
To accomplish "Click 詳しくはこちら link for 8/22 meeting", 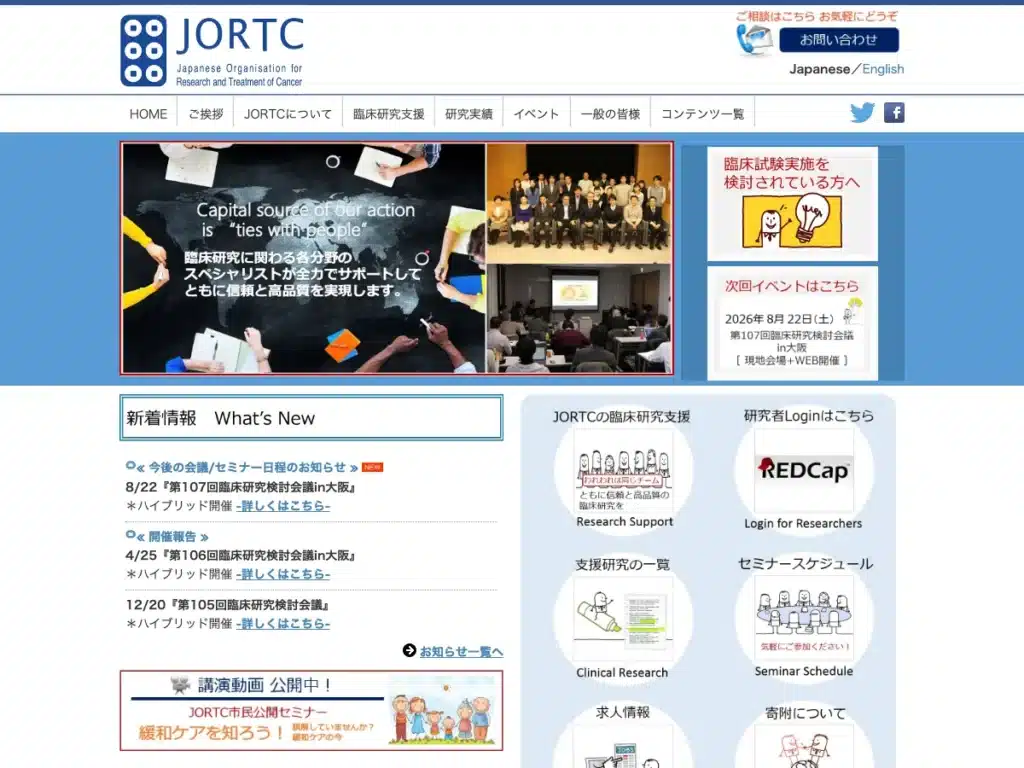I will (x=283, y=505).
